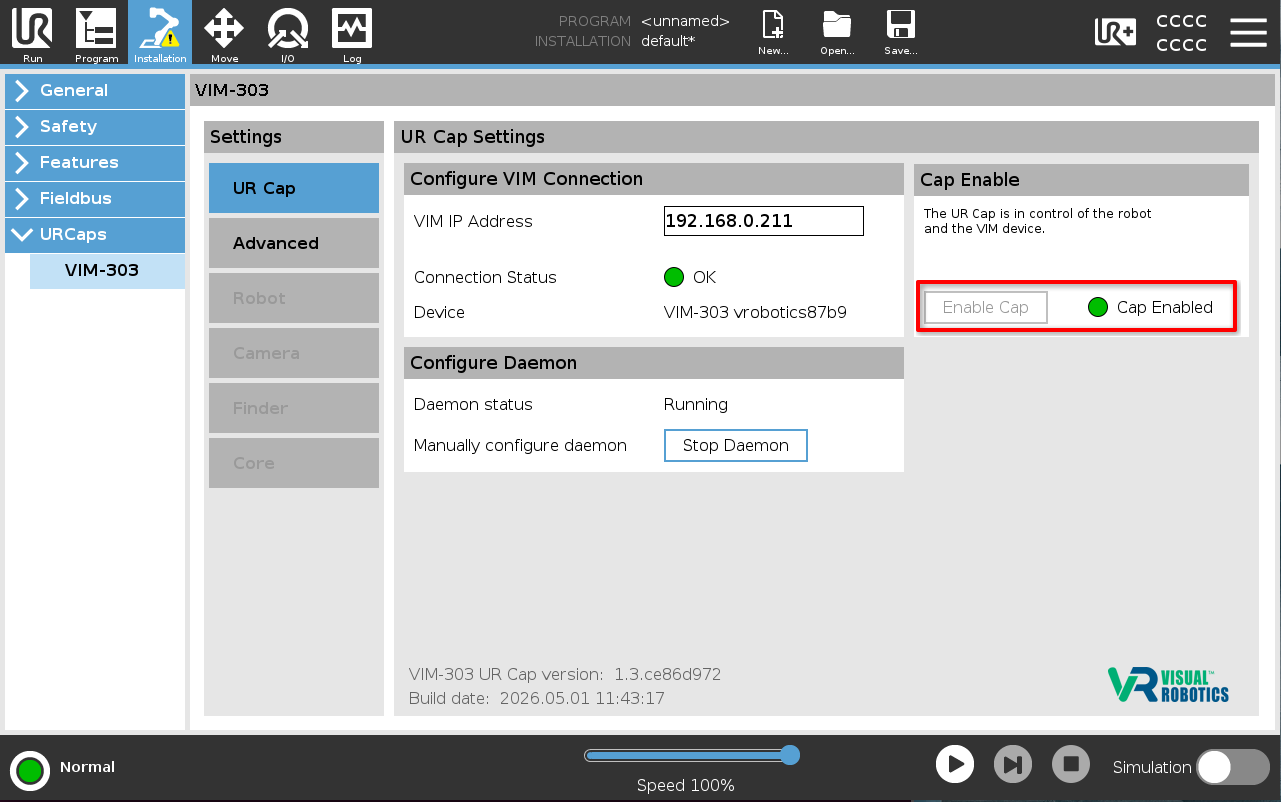The image size is (1281, 802).
Task: Click the Speed 100% label
Action: tap(686, 785)
